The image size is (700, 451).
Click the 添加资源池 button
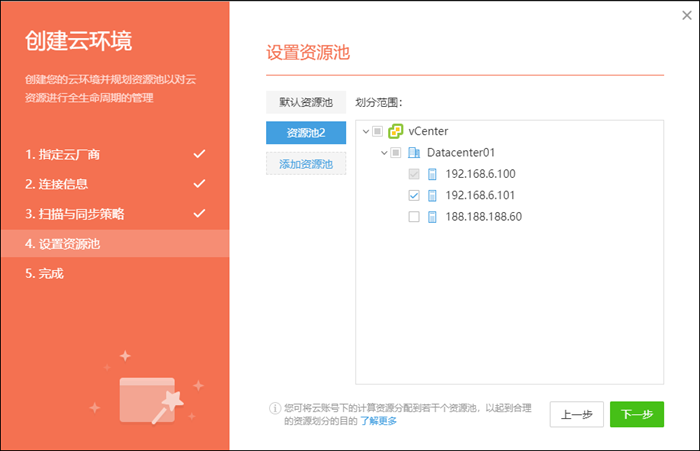[305, 163]
